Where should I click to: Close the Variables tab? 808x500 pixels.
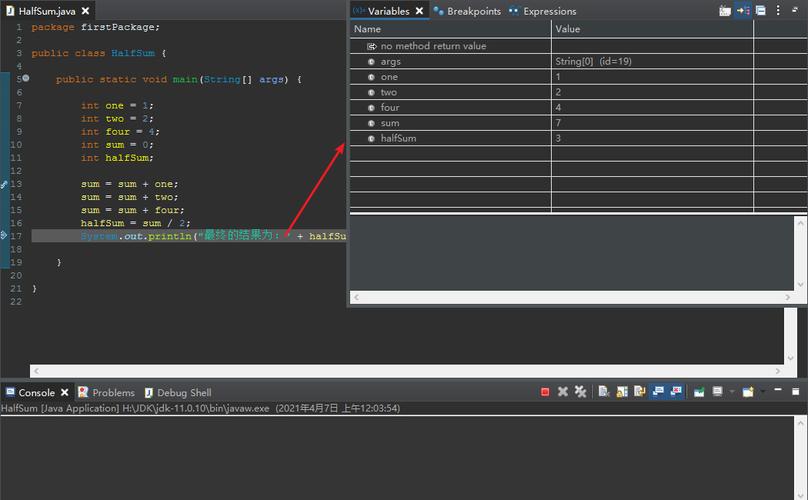419,11
